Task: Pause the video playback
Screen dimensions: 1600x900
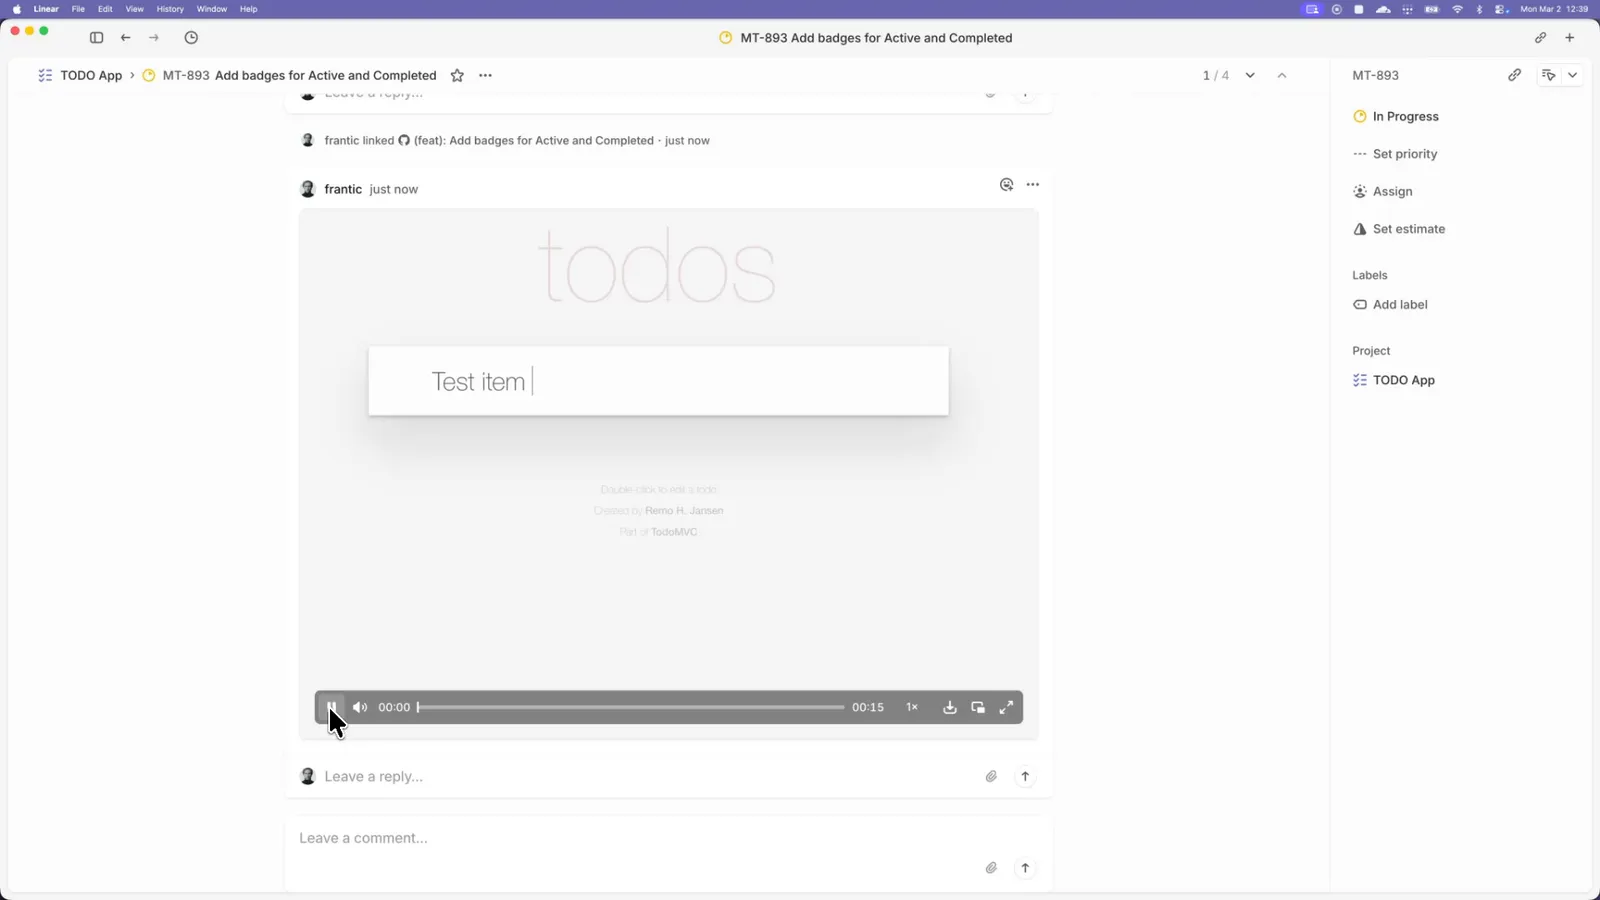Action: click(332, 707)
